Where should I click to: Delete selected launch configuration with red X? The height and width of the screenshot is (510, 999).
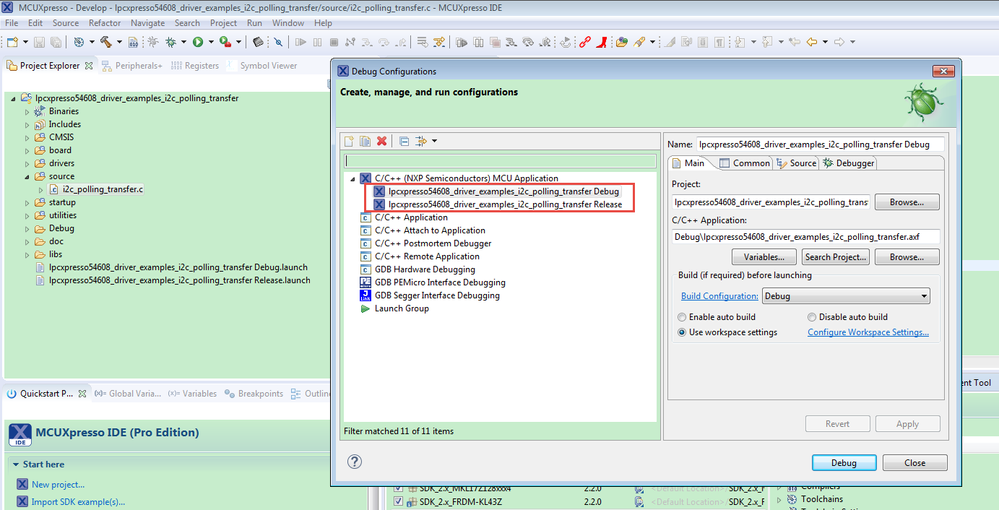pyautogui.click(x=382, y=141)
